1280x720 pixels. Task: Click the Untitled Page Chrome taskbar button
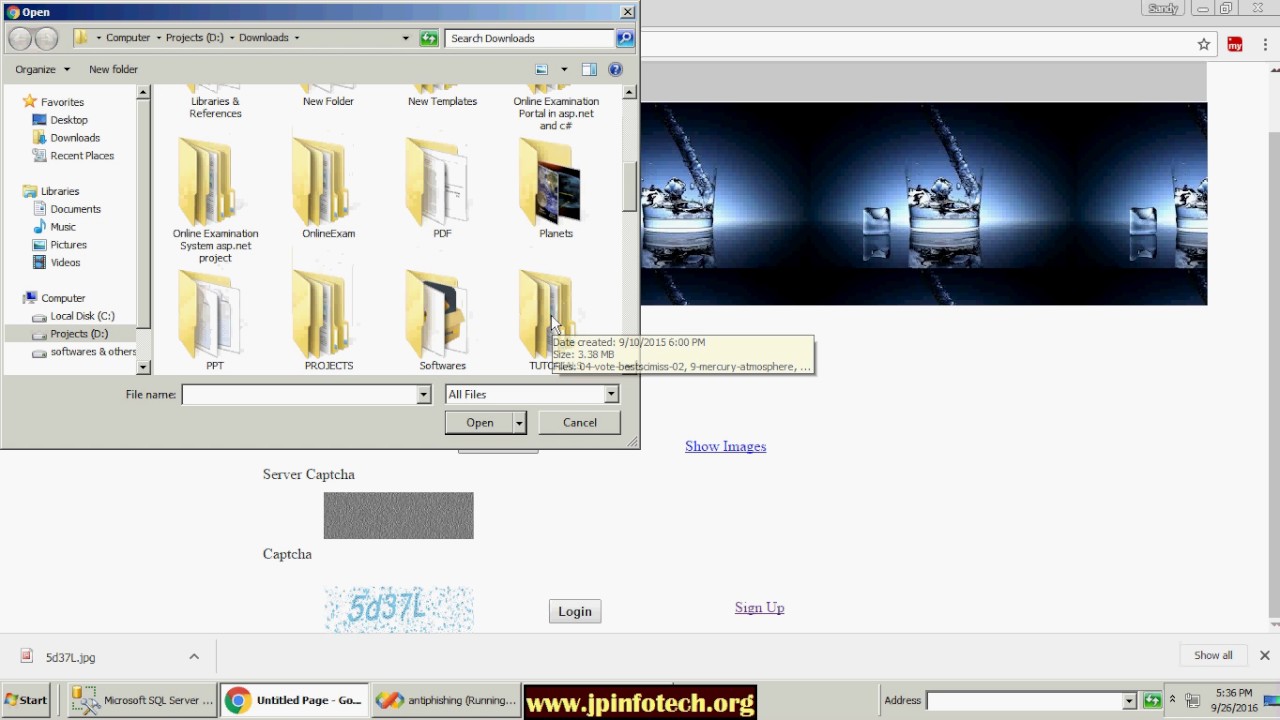pos(295,700)
